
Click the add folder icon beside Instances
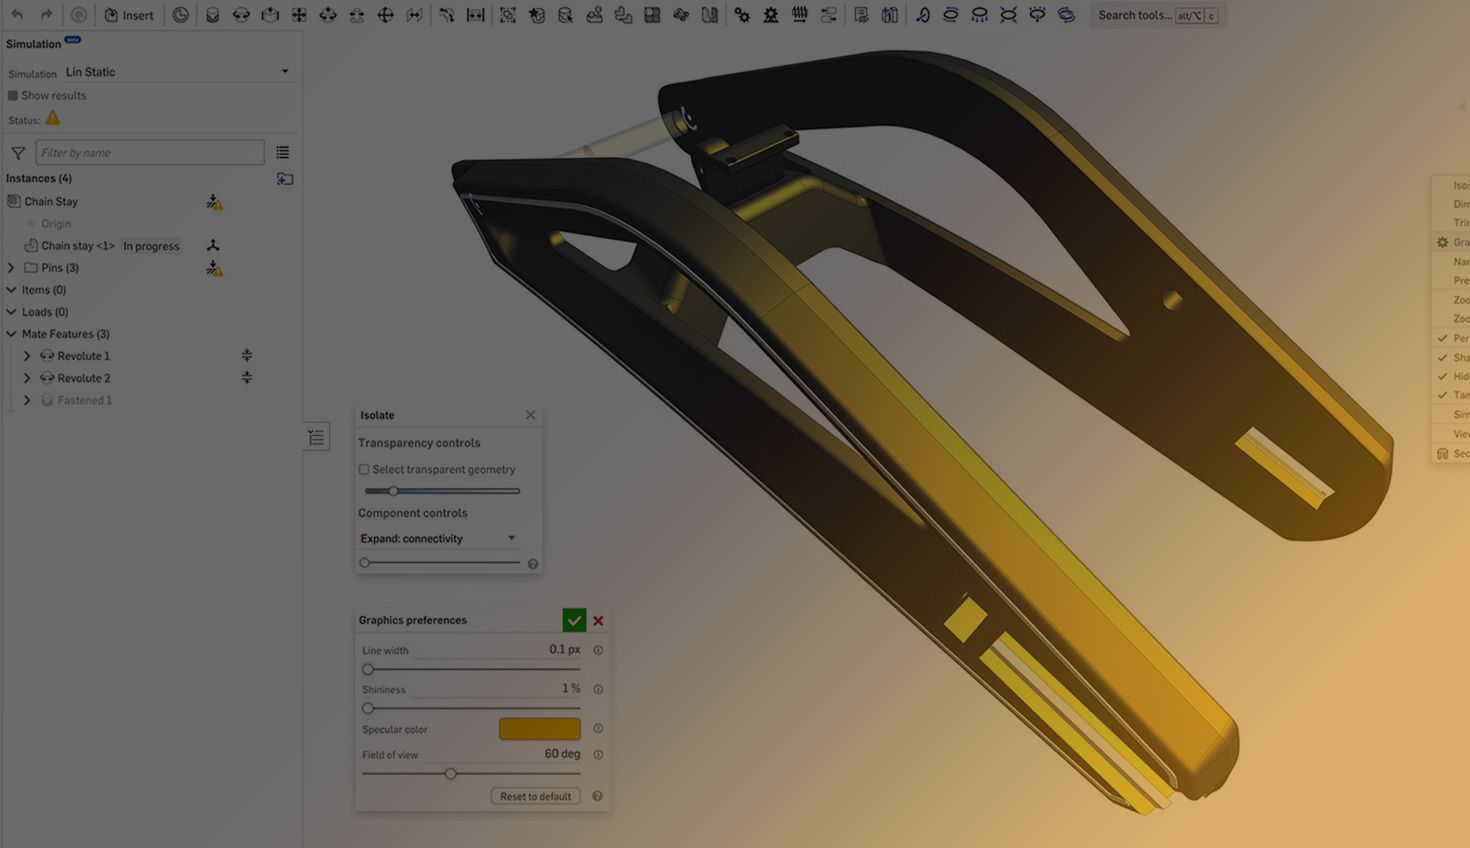click(285, 179)
